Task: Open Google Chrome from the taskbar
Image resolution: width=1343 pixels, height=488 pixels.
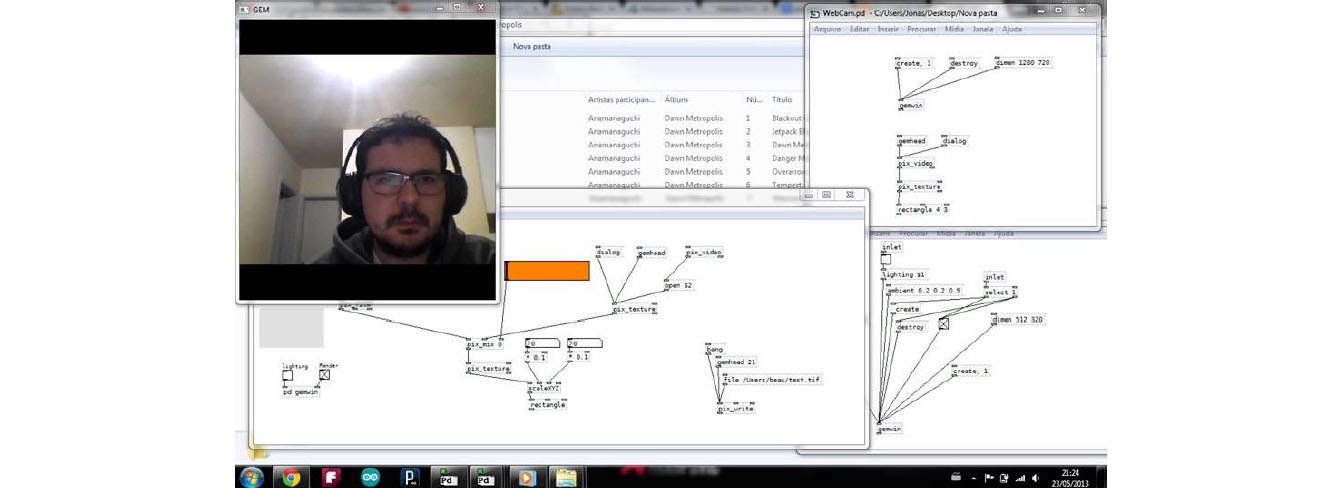Action: click(291, 477)
